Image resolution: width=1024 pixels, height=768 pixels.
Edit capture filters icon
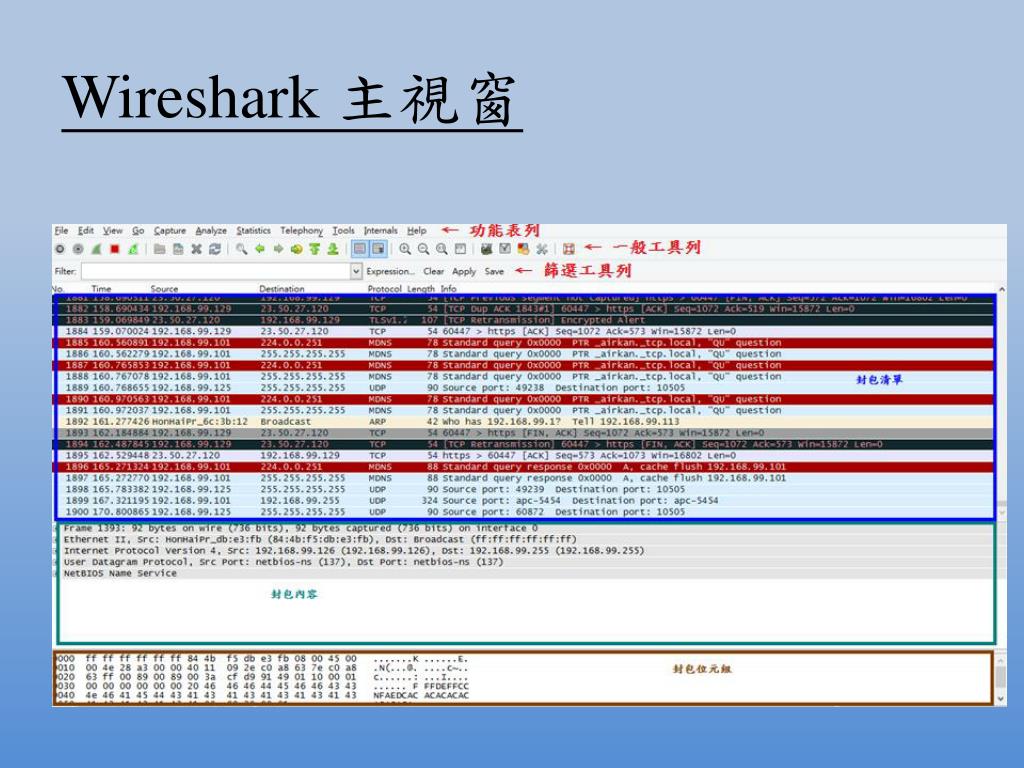pyautogui.click(x=487, y=249)
